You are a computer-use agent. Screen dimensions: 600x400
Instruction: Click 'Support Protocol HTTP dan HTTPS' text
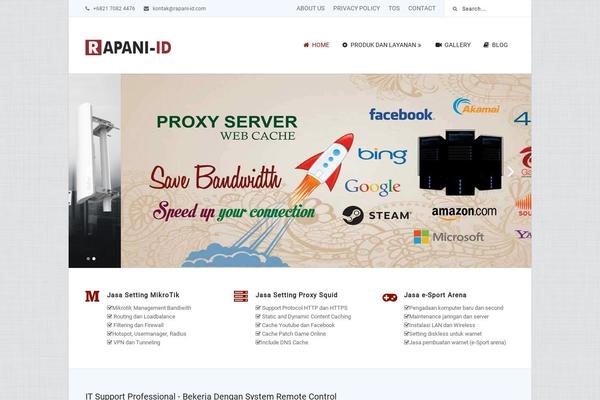[x=305, y=308]
